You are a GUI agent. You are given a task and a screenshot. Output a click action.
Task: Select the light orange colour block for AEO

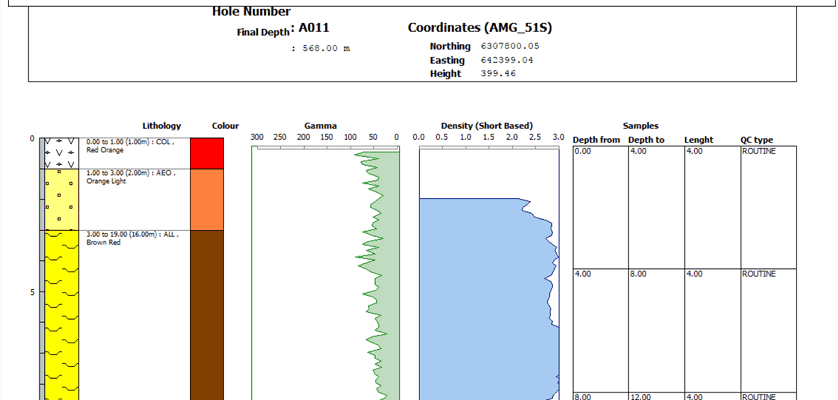208,199
